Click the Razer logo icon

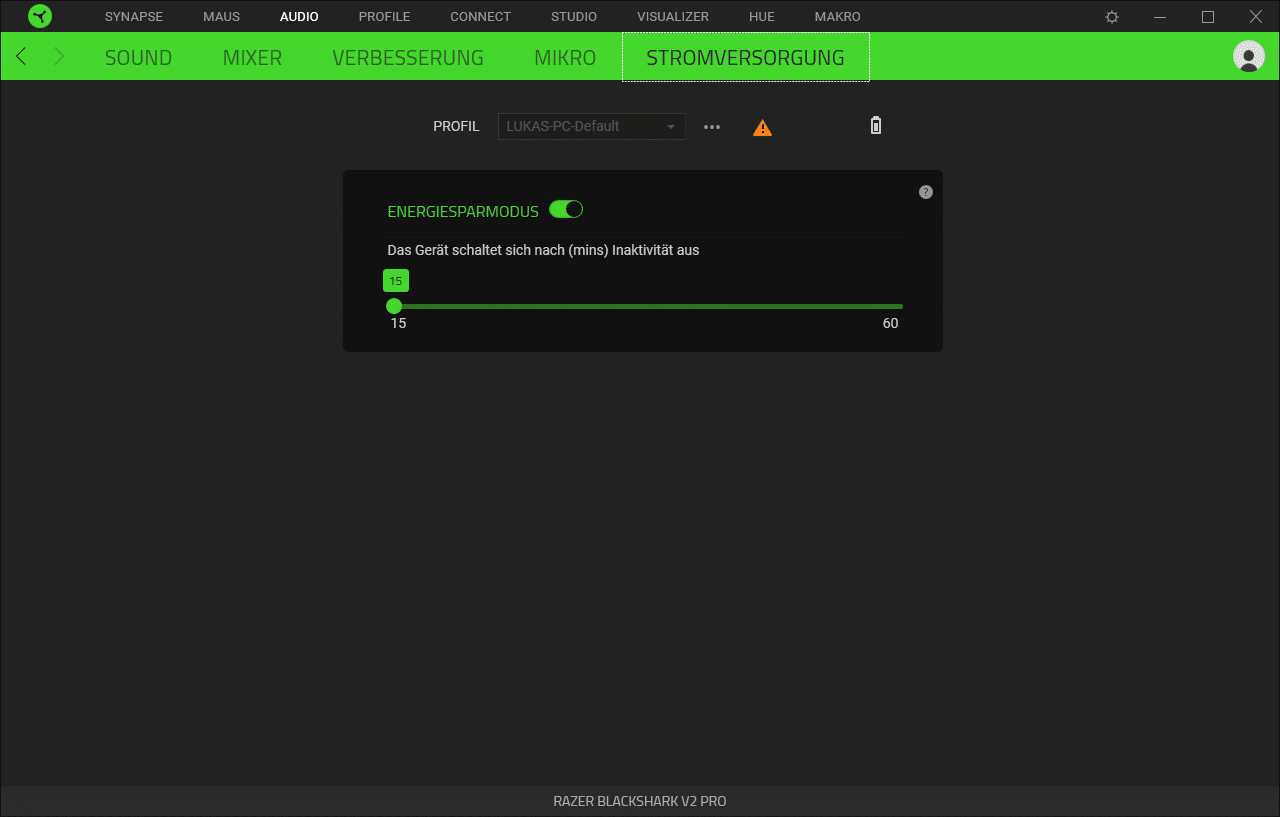tap(40, 16)
